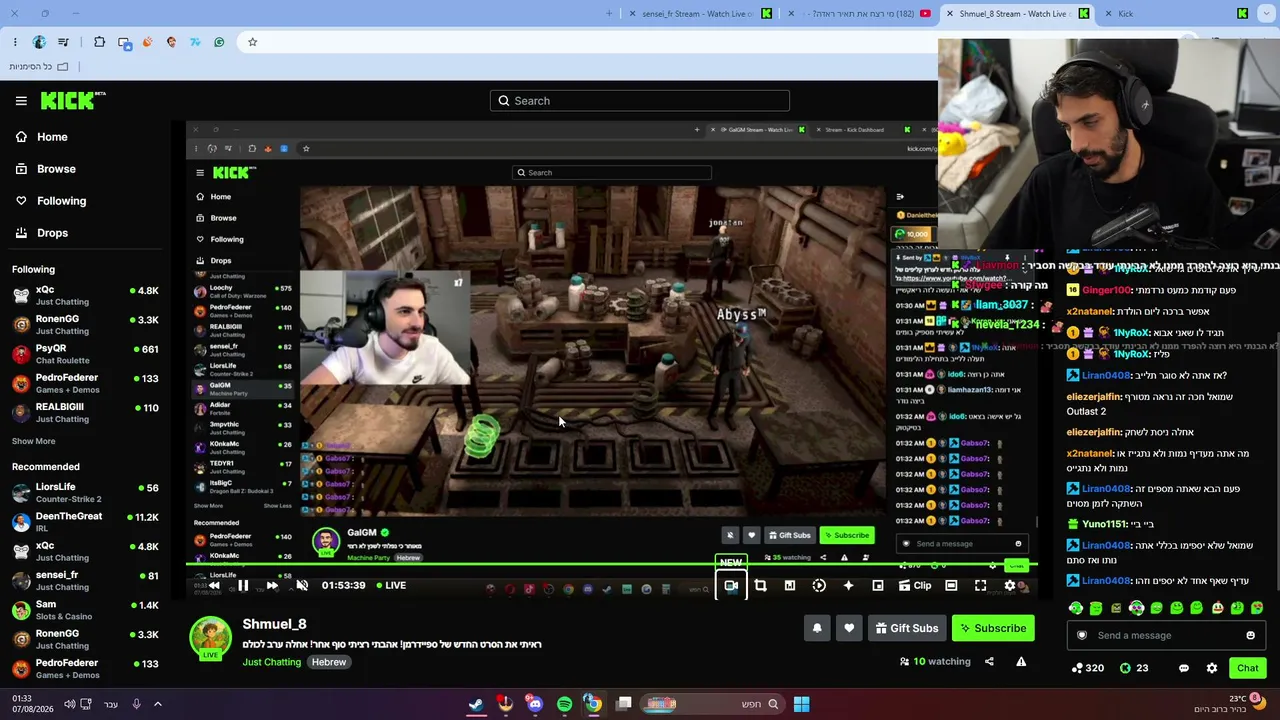Click the sparkle icon in player controls
The image size is (1280, 720).
click(x=849, y=586)
